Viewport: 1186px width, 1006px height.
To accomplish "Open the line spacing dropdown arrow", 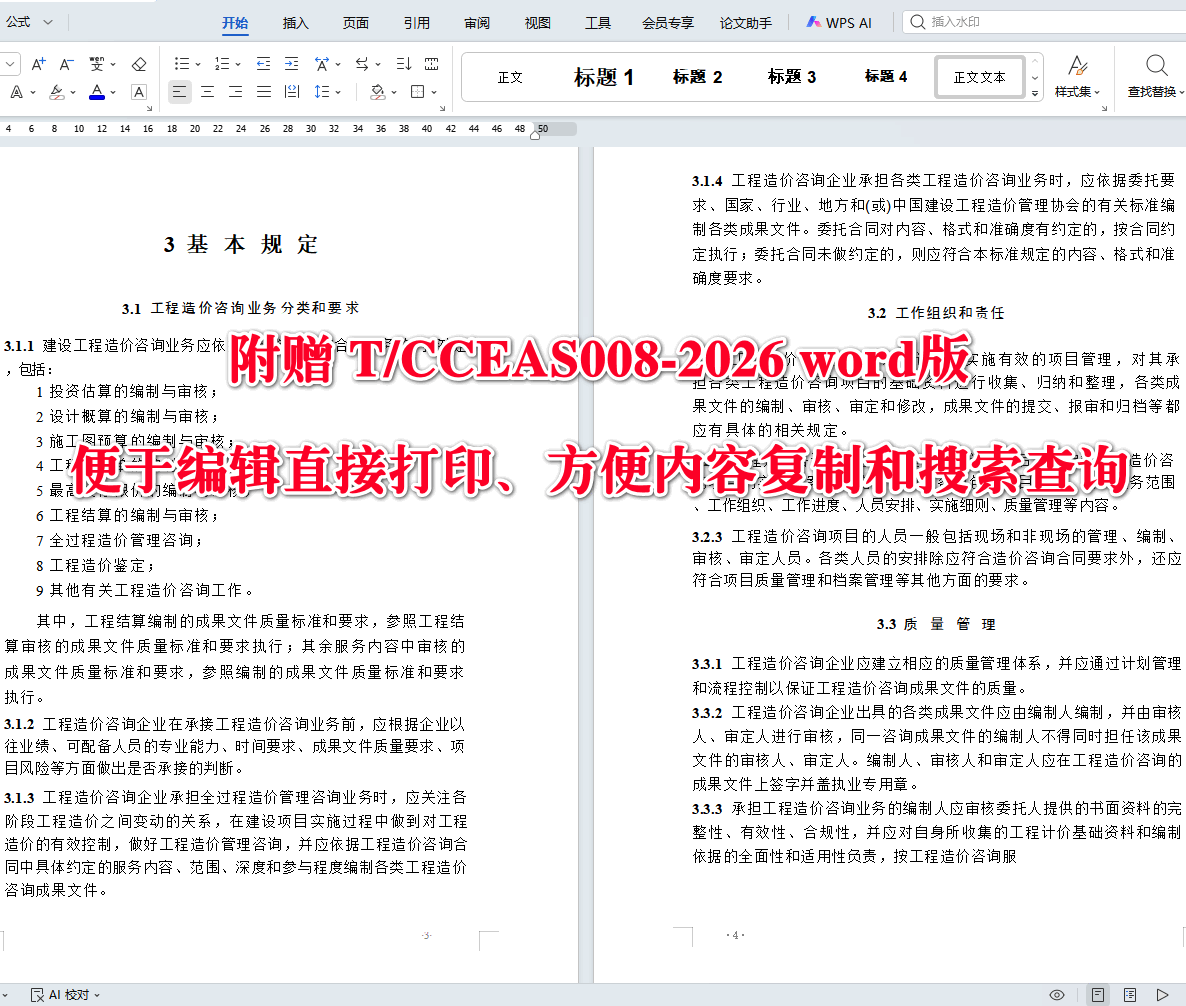I will tap(338, 92).
